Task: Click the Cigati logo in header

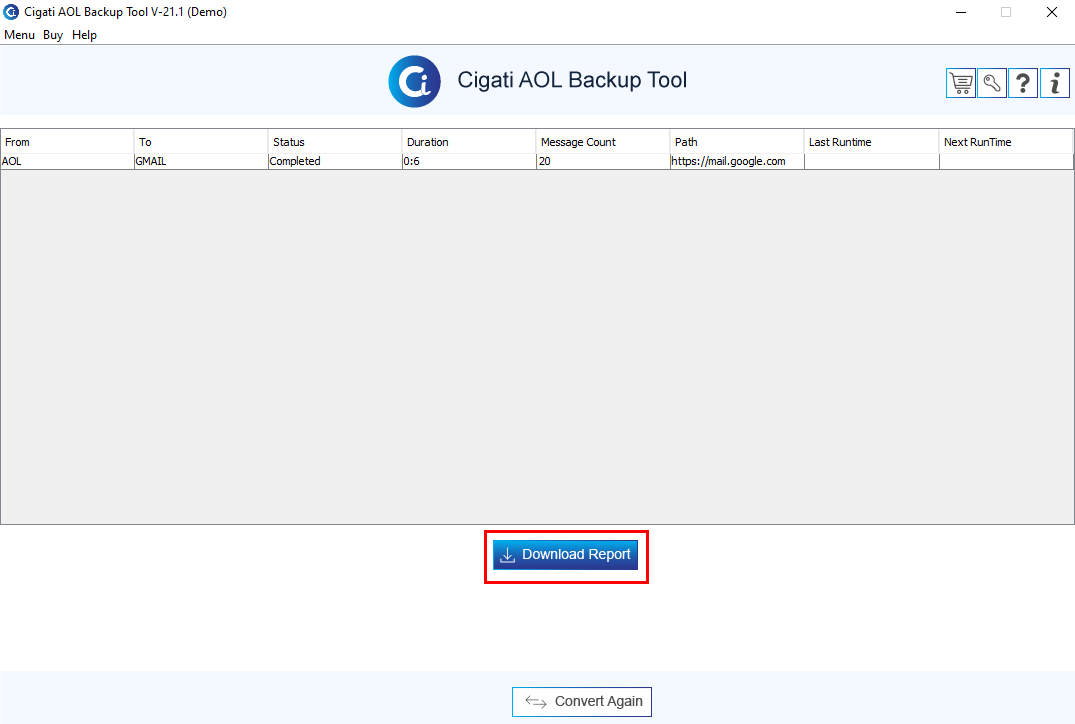Action: tap(414, 81)
